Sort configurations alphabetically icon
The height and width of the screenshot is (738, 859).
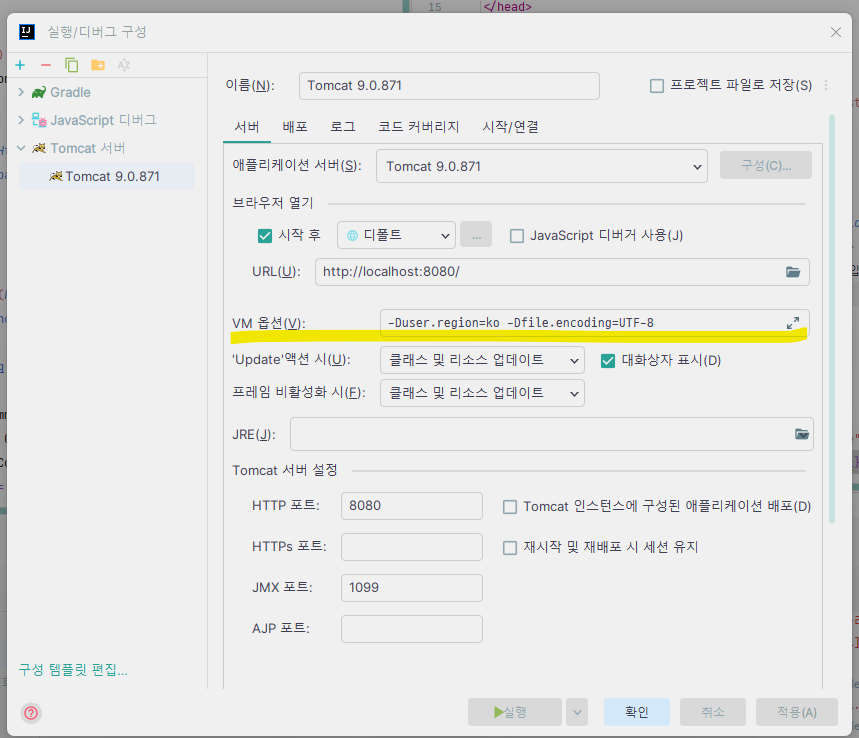pyautogui.click(x=124, y=65)
